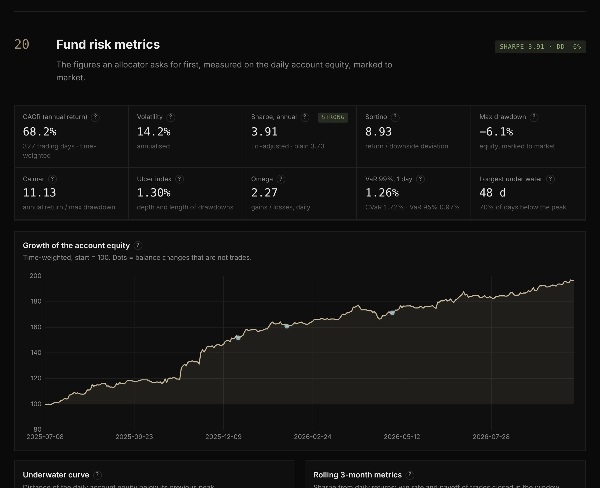The height and width of the screenshot is (488, 600).
Task: Click the 2026-07-28 x-axis date label
Action: (x=491, y=437)
